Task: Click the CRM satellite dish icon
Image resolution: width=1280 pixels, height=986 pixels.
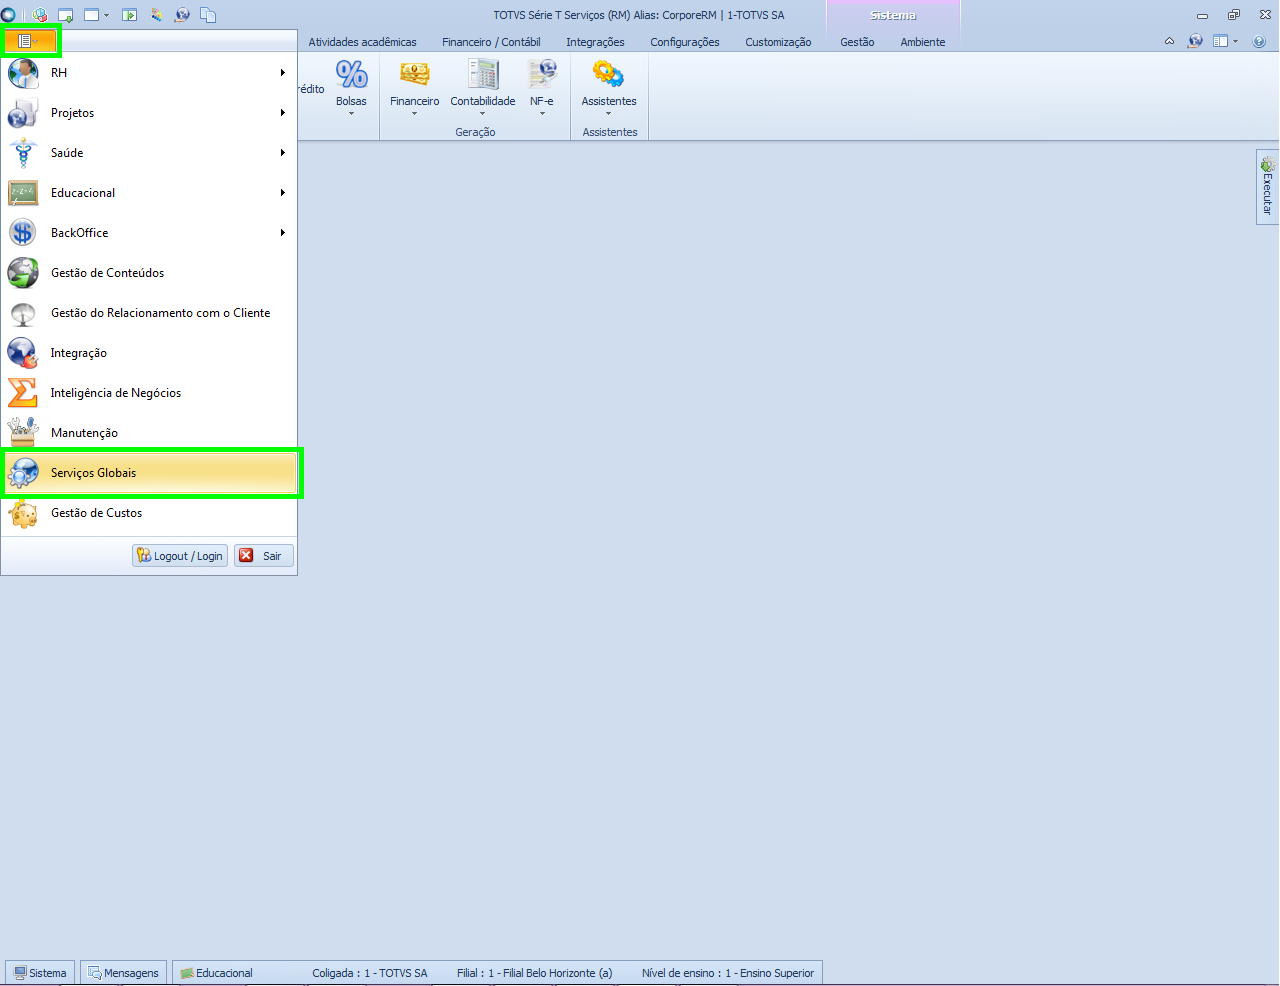Action: point(23,313)
